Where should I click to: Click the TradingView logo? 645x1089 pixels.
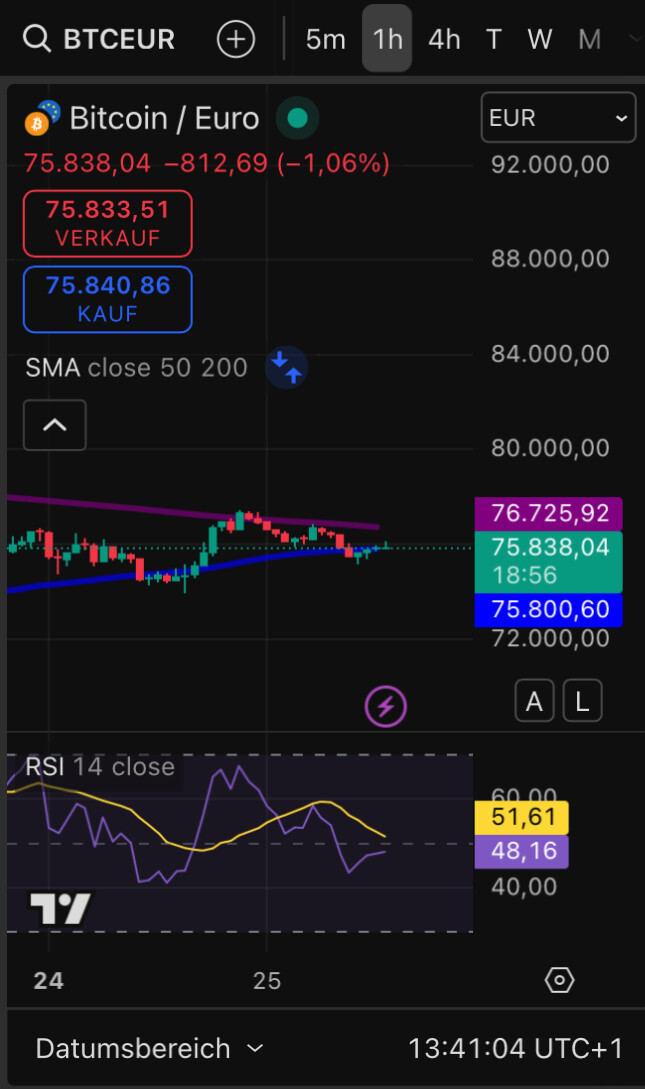[x=60, y=908]
